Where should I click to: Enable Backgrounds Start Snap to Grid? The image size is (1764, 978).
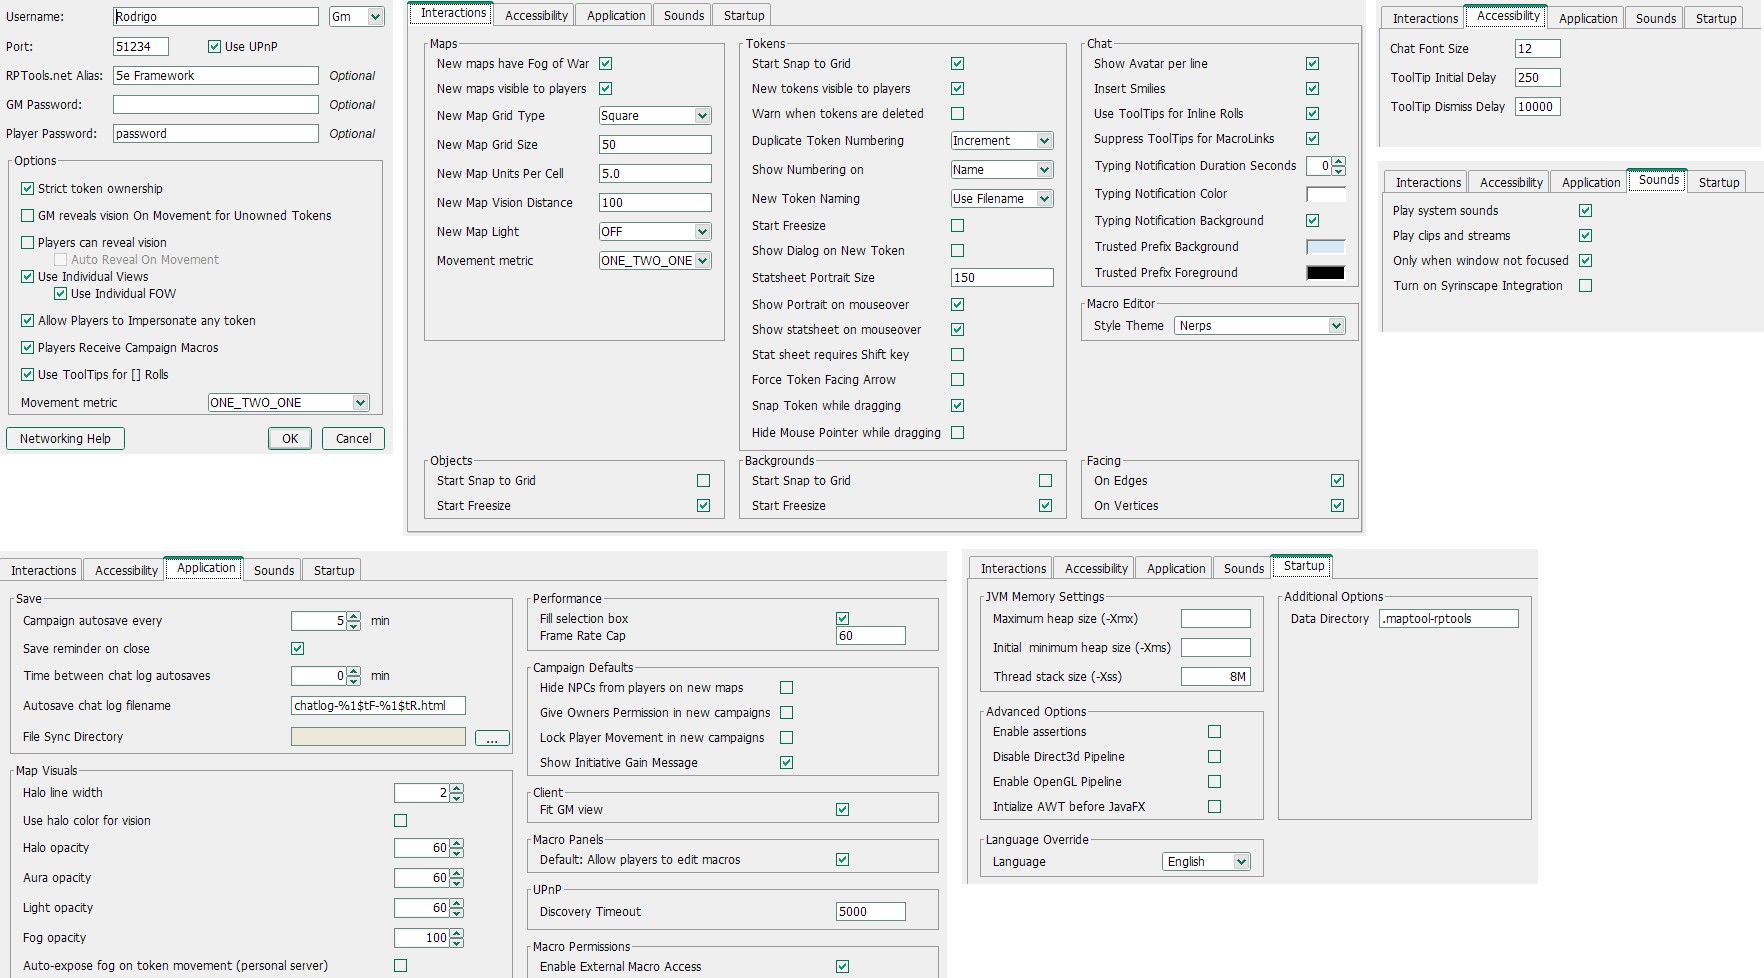pos(1045,481)
